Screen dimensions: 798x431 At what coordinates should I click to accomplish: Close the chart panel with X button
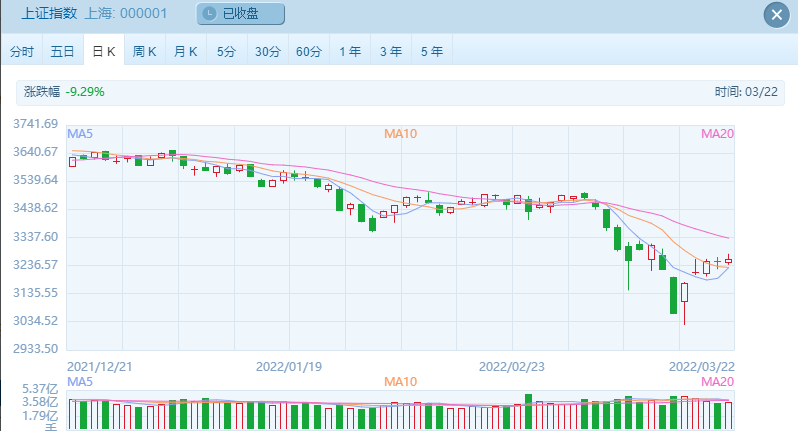pyautogui.click(x=776, y=15)
